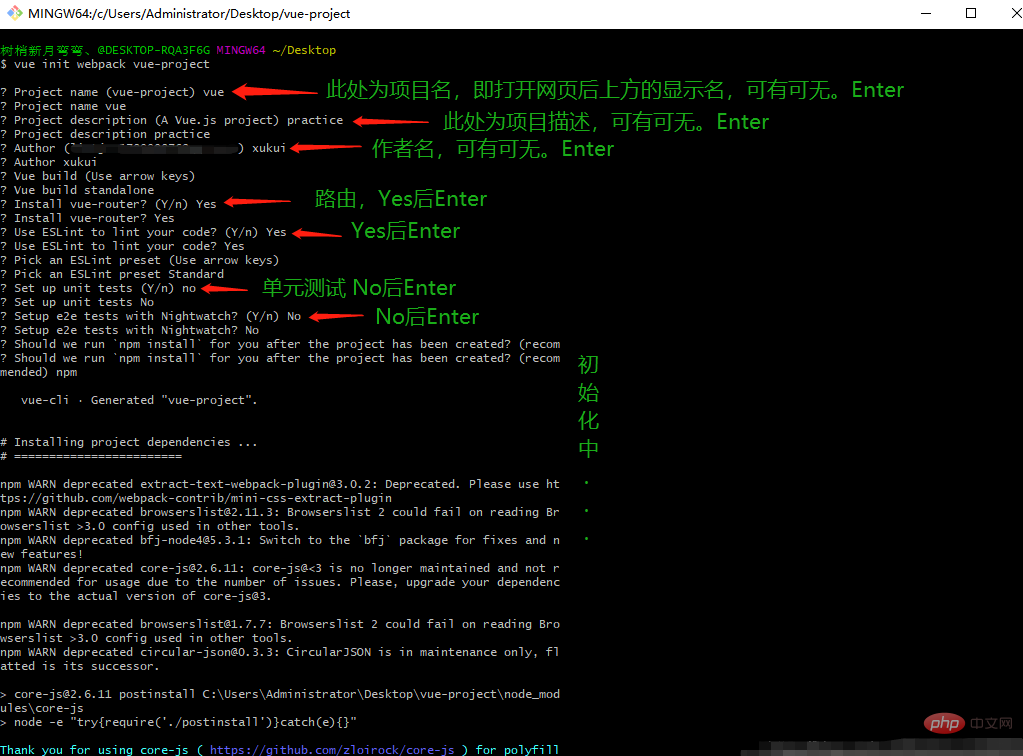Image resolution: width=1023 pixels, height=756 pixels.
Task: Click the browserslist@2.11.3 deprecation warning
Action: (280, 519)
